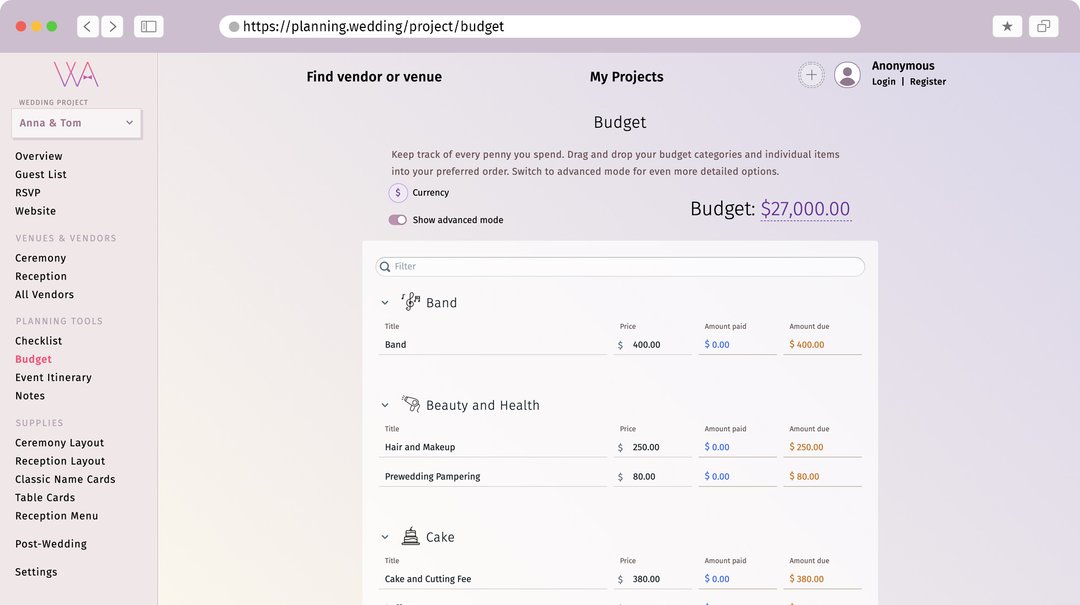The height and width of the screenshot is (605, 1080).
Task: Click the dashed plus icon in the header
Action: coord(811,74)
